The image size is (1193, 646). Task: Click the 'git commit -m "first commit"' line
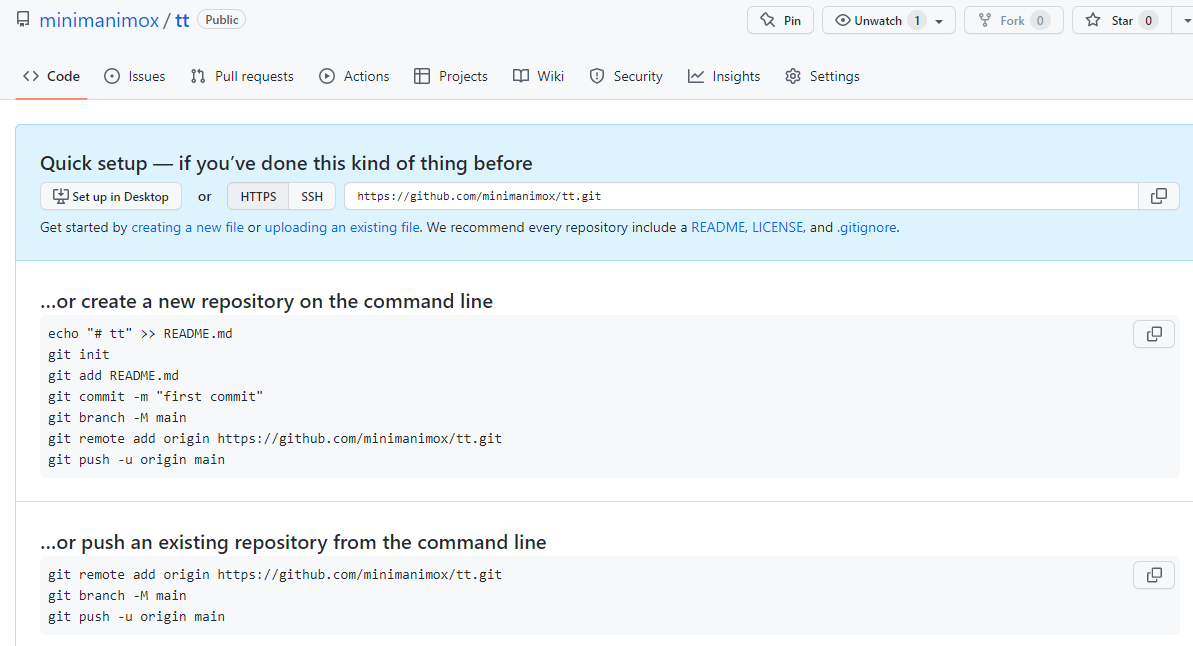(x=155, y=396)
